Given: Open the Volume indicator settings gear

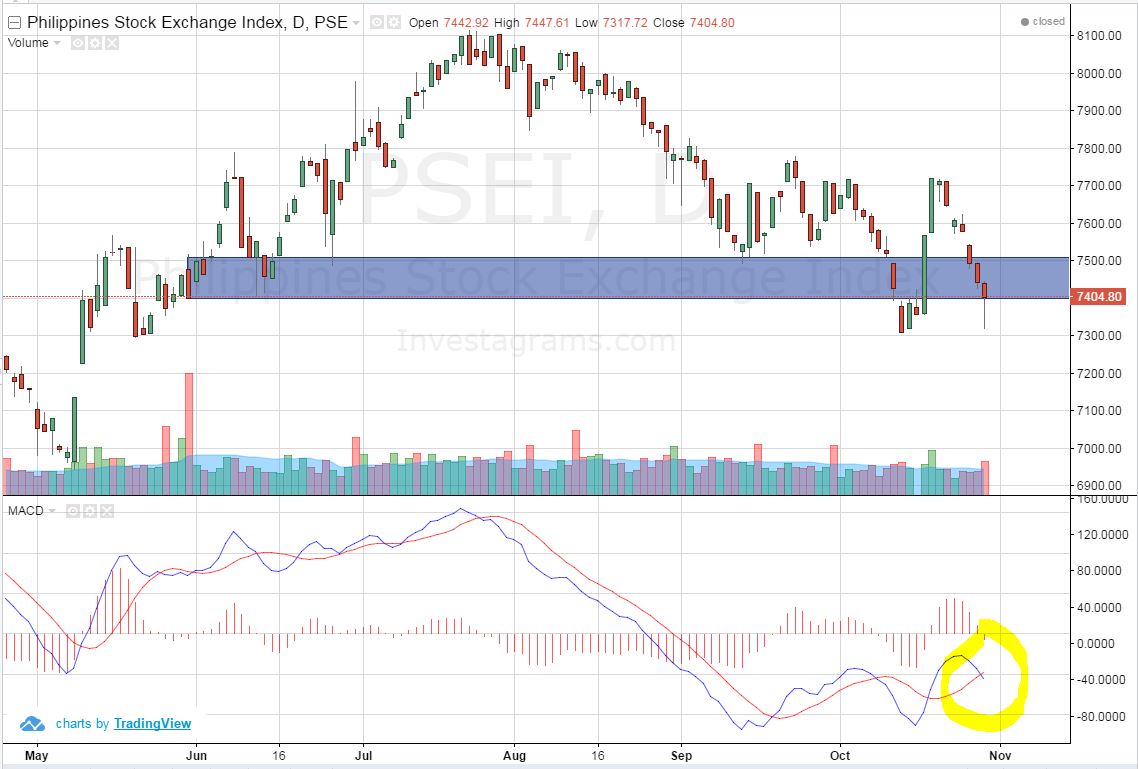Looking at the screenshot, I should pyautogui.click(x=94, y=42).
